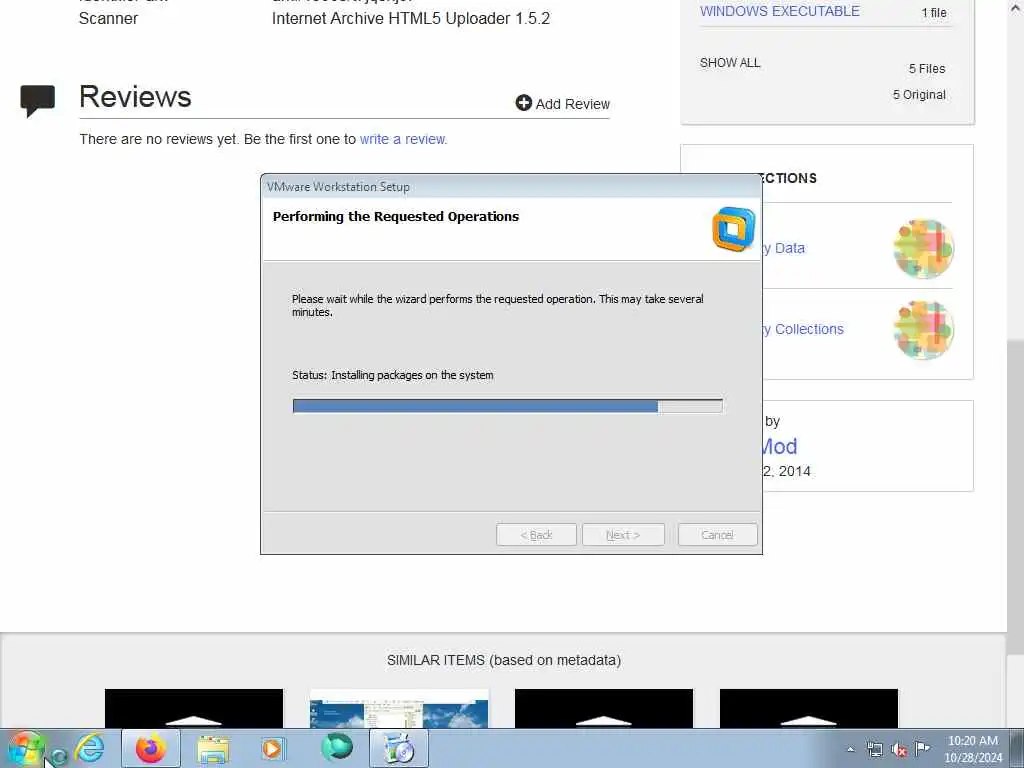Click 'Internet Archive HTML5 Uploader 1.5.2' text
Viewport: 1024px width, 768px height.
[x=411, y=18]
